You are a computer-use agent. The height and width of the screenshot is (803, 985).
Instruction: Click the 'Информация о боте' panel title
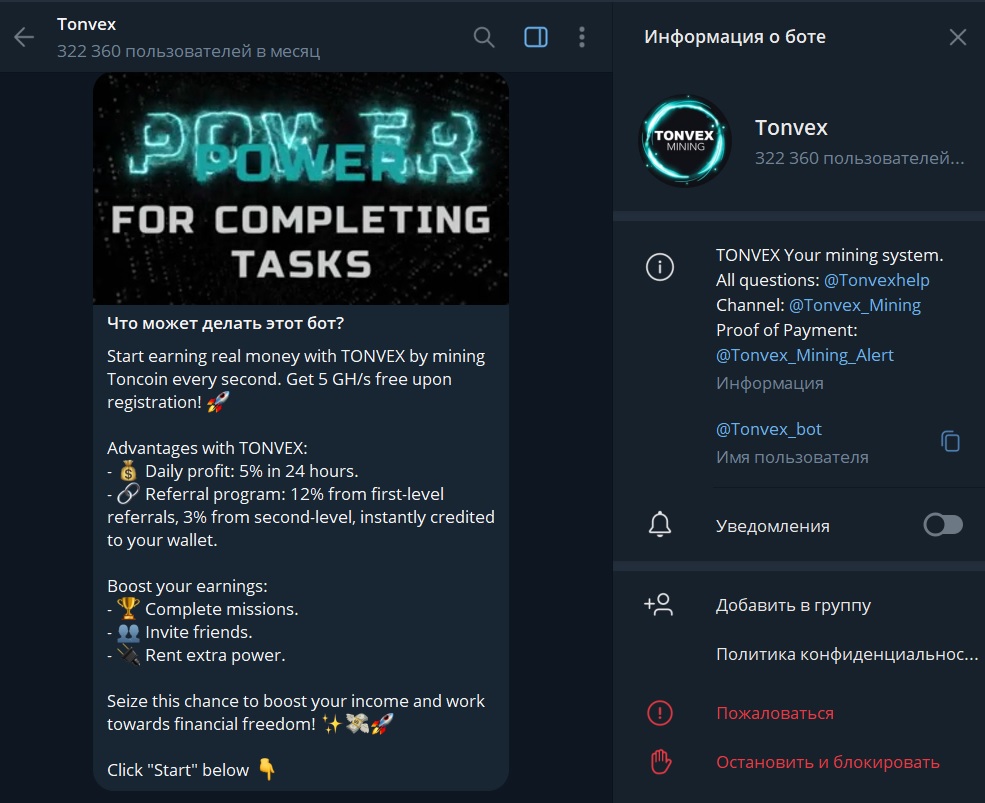point(735,37)
